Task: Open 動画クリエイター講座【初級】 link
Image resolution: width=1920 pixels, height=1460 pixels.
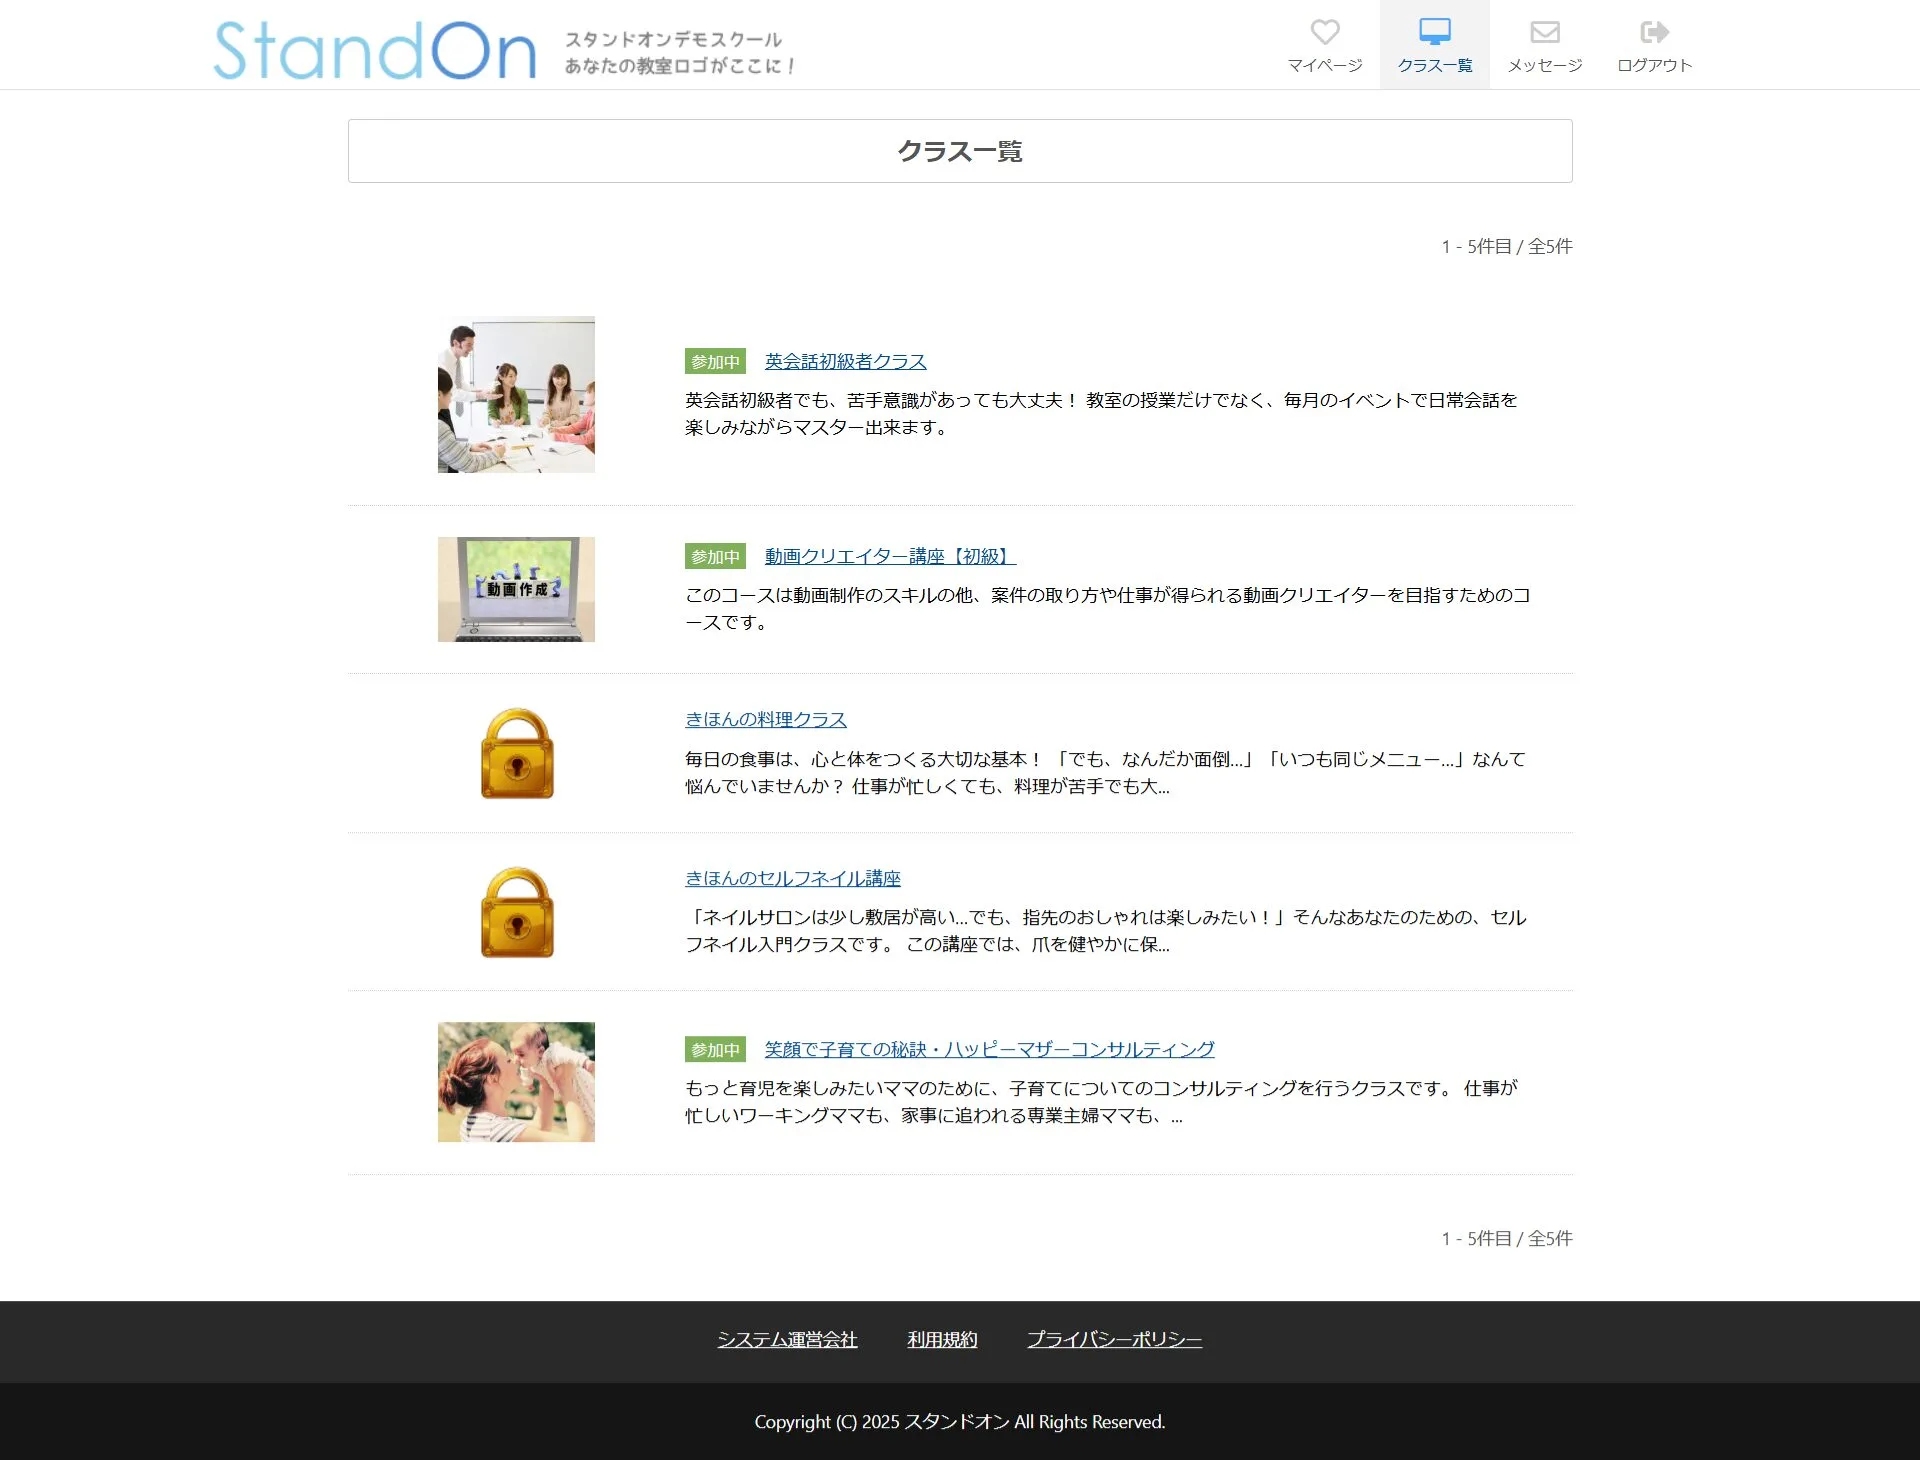Action: (x=889, y=556)
